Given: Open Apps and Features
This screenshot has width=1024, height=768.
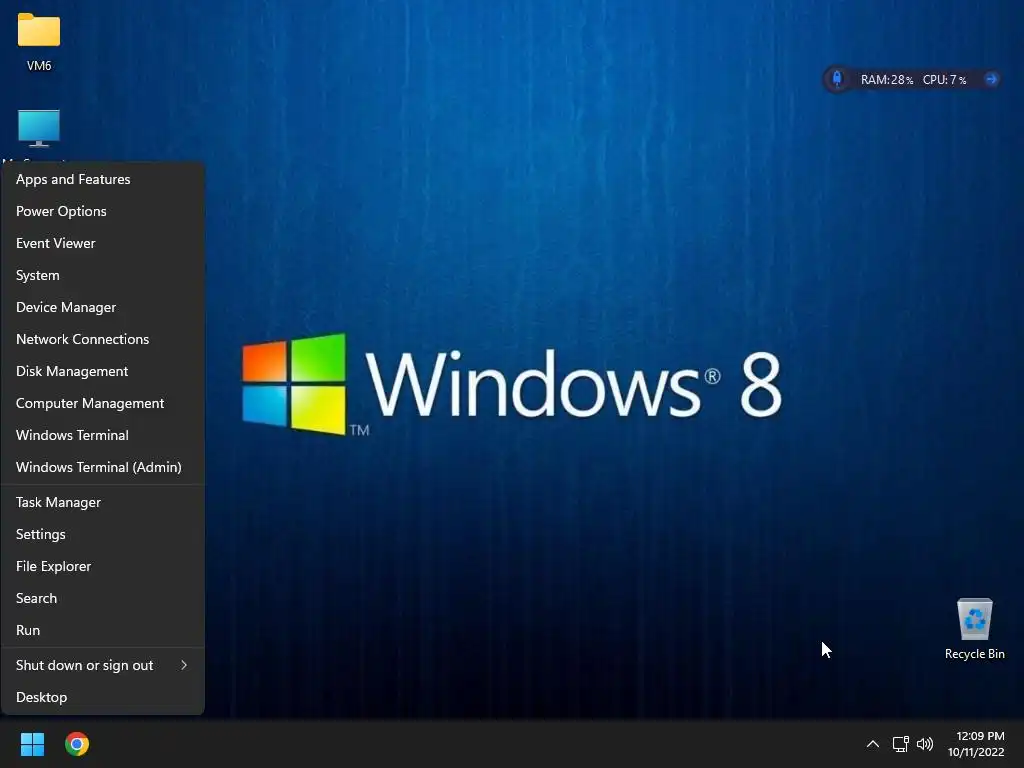Looking at the screenshot, I should click(103, 179).
